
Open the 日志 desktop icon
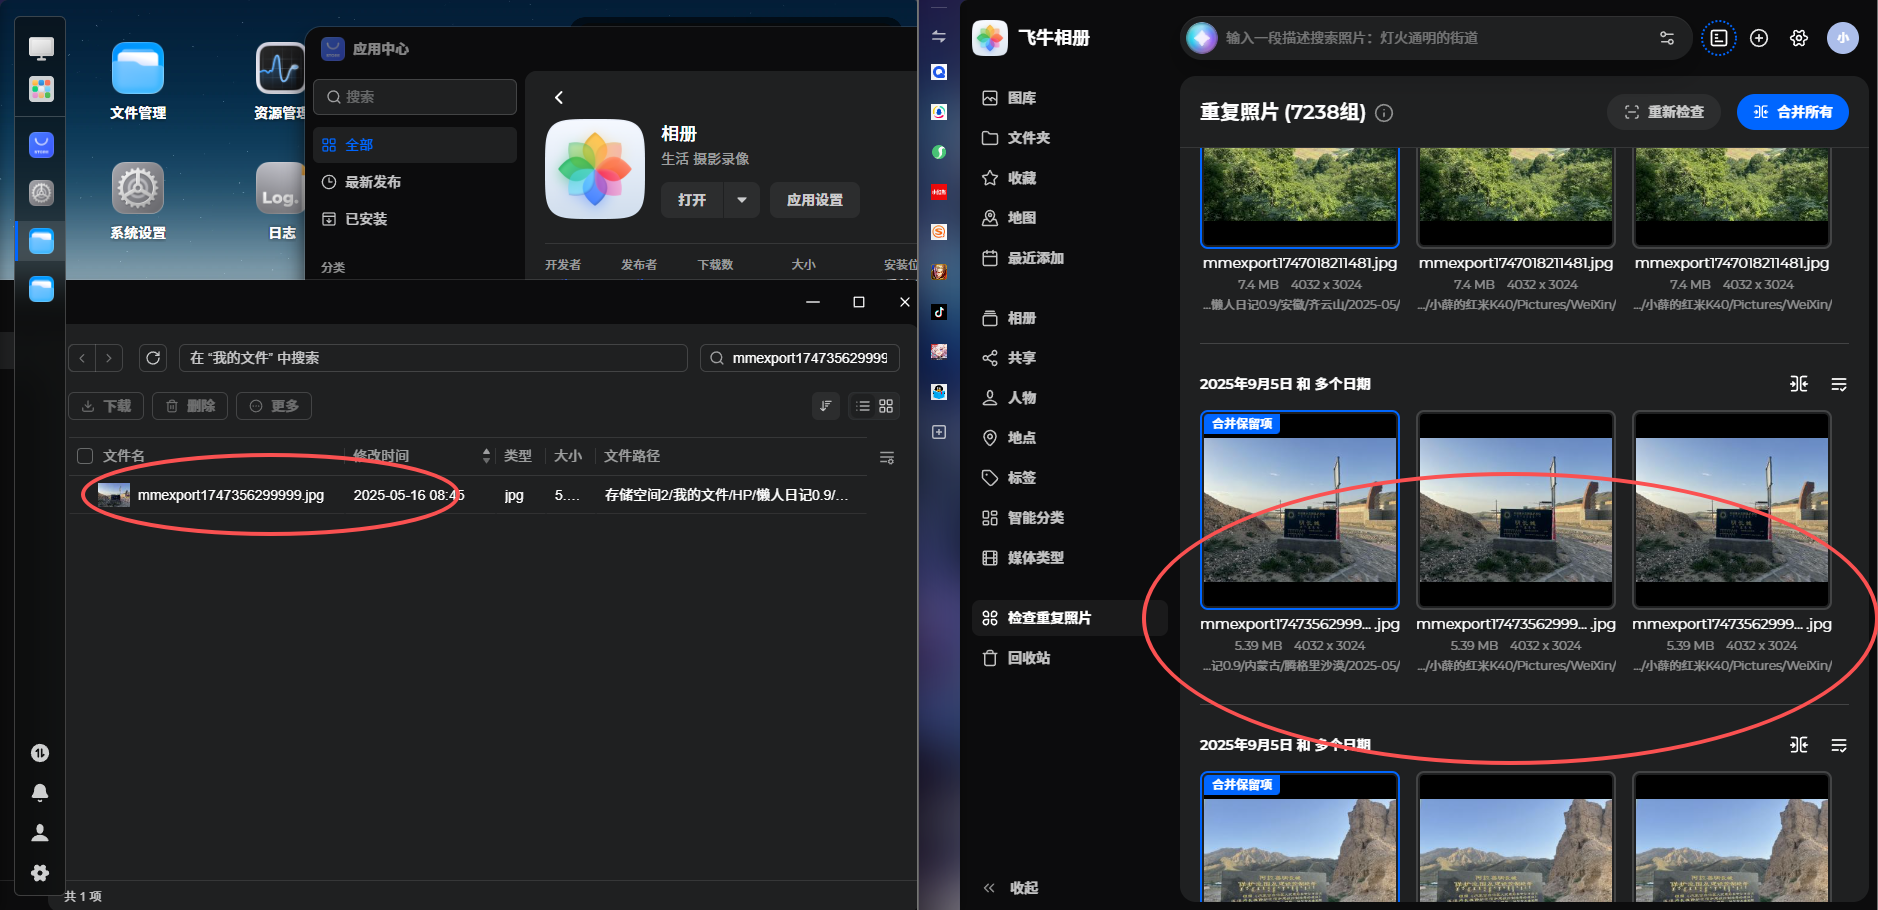coord(281,201)
